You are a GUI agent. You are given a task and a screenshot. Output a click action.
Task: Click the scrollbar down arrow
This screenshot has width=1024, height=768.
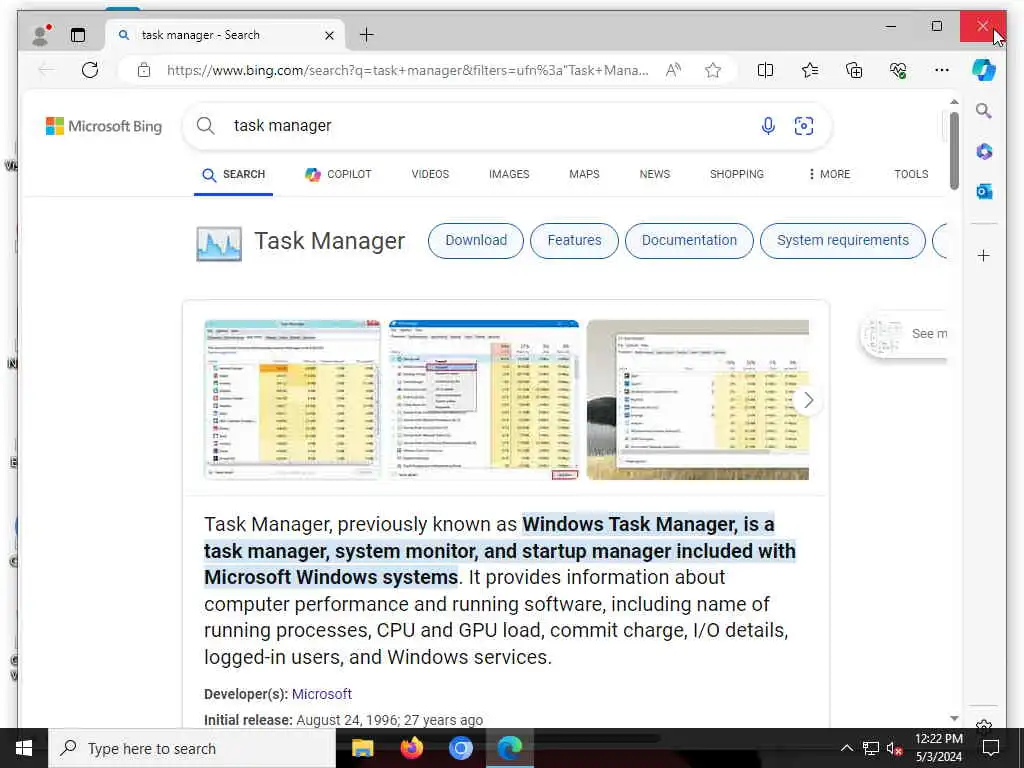pos(954,718)
